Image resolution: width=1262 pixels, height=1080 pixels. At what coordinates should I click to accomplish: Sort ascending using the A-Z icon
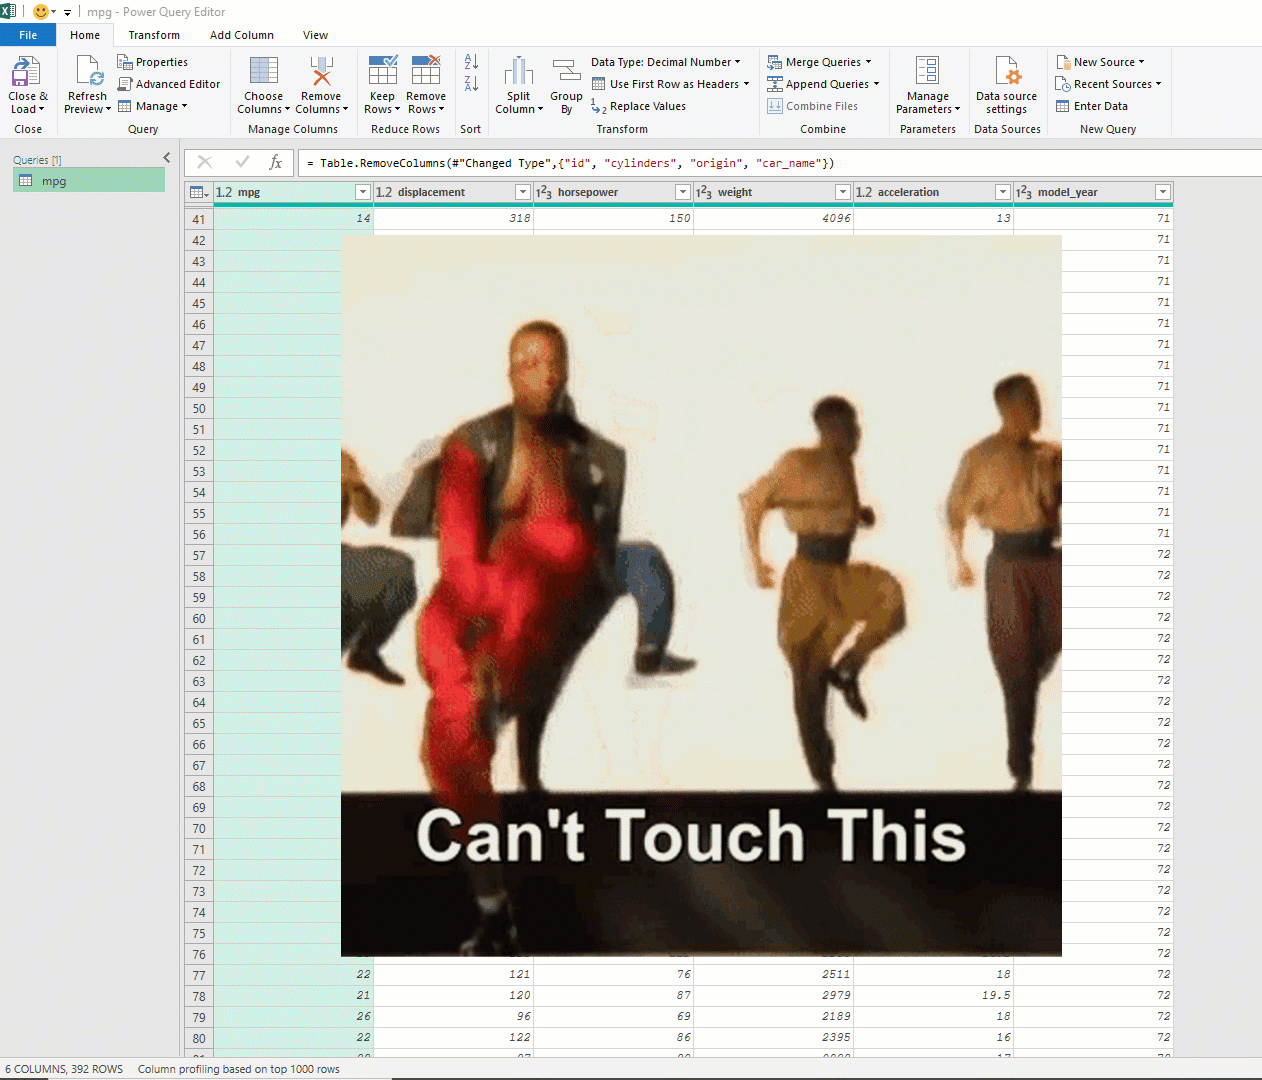click(471, 62)
